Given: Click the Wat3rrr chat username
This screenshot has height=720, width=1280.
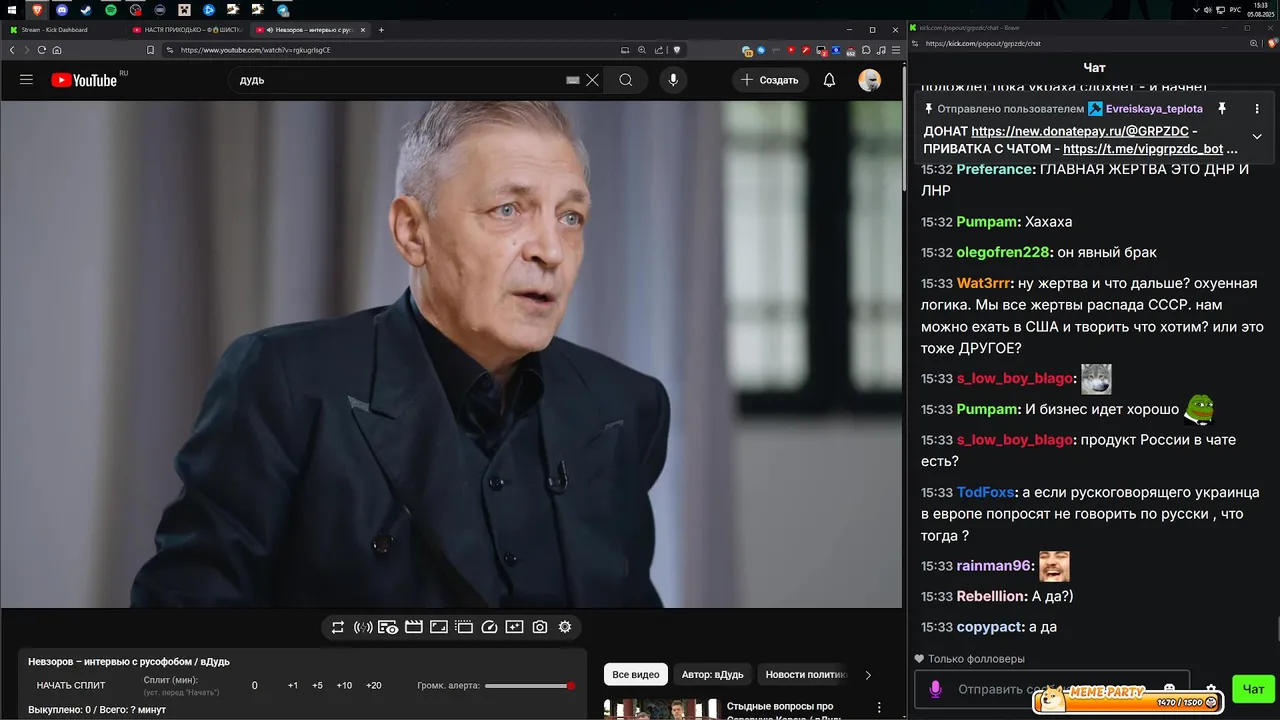Looking at the screenshot, I should (x=985, y=283).
